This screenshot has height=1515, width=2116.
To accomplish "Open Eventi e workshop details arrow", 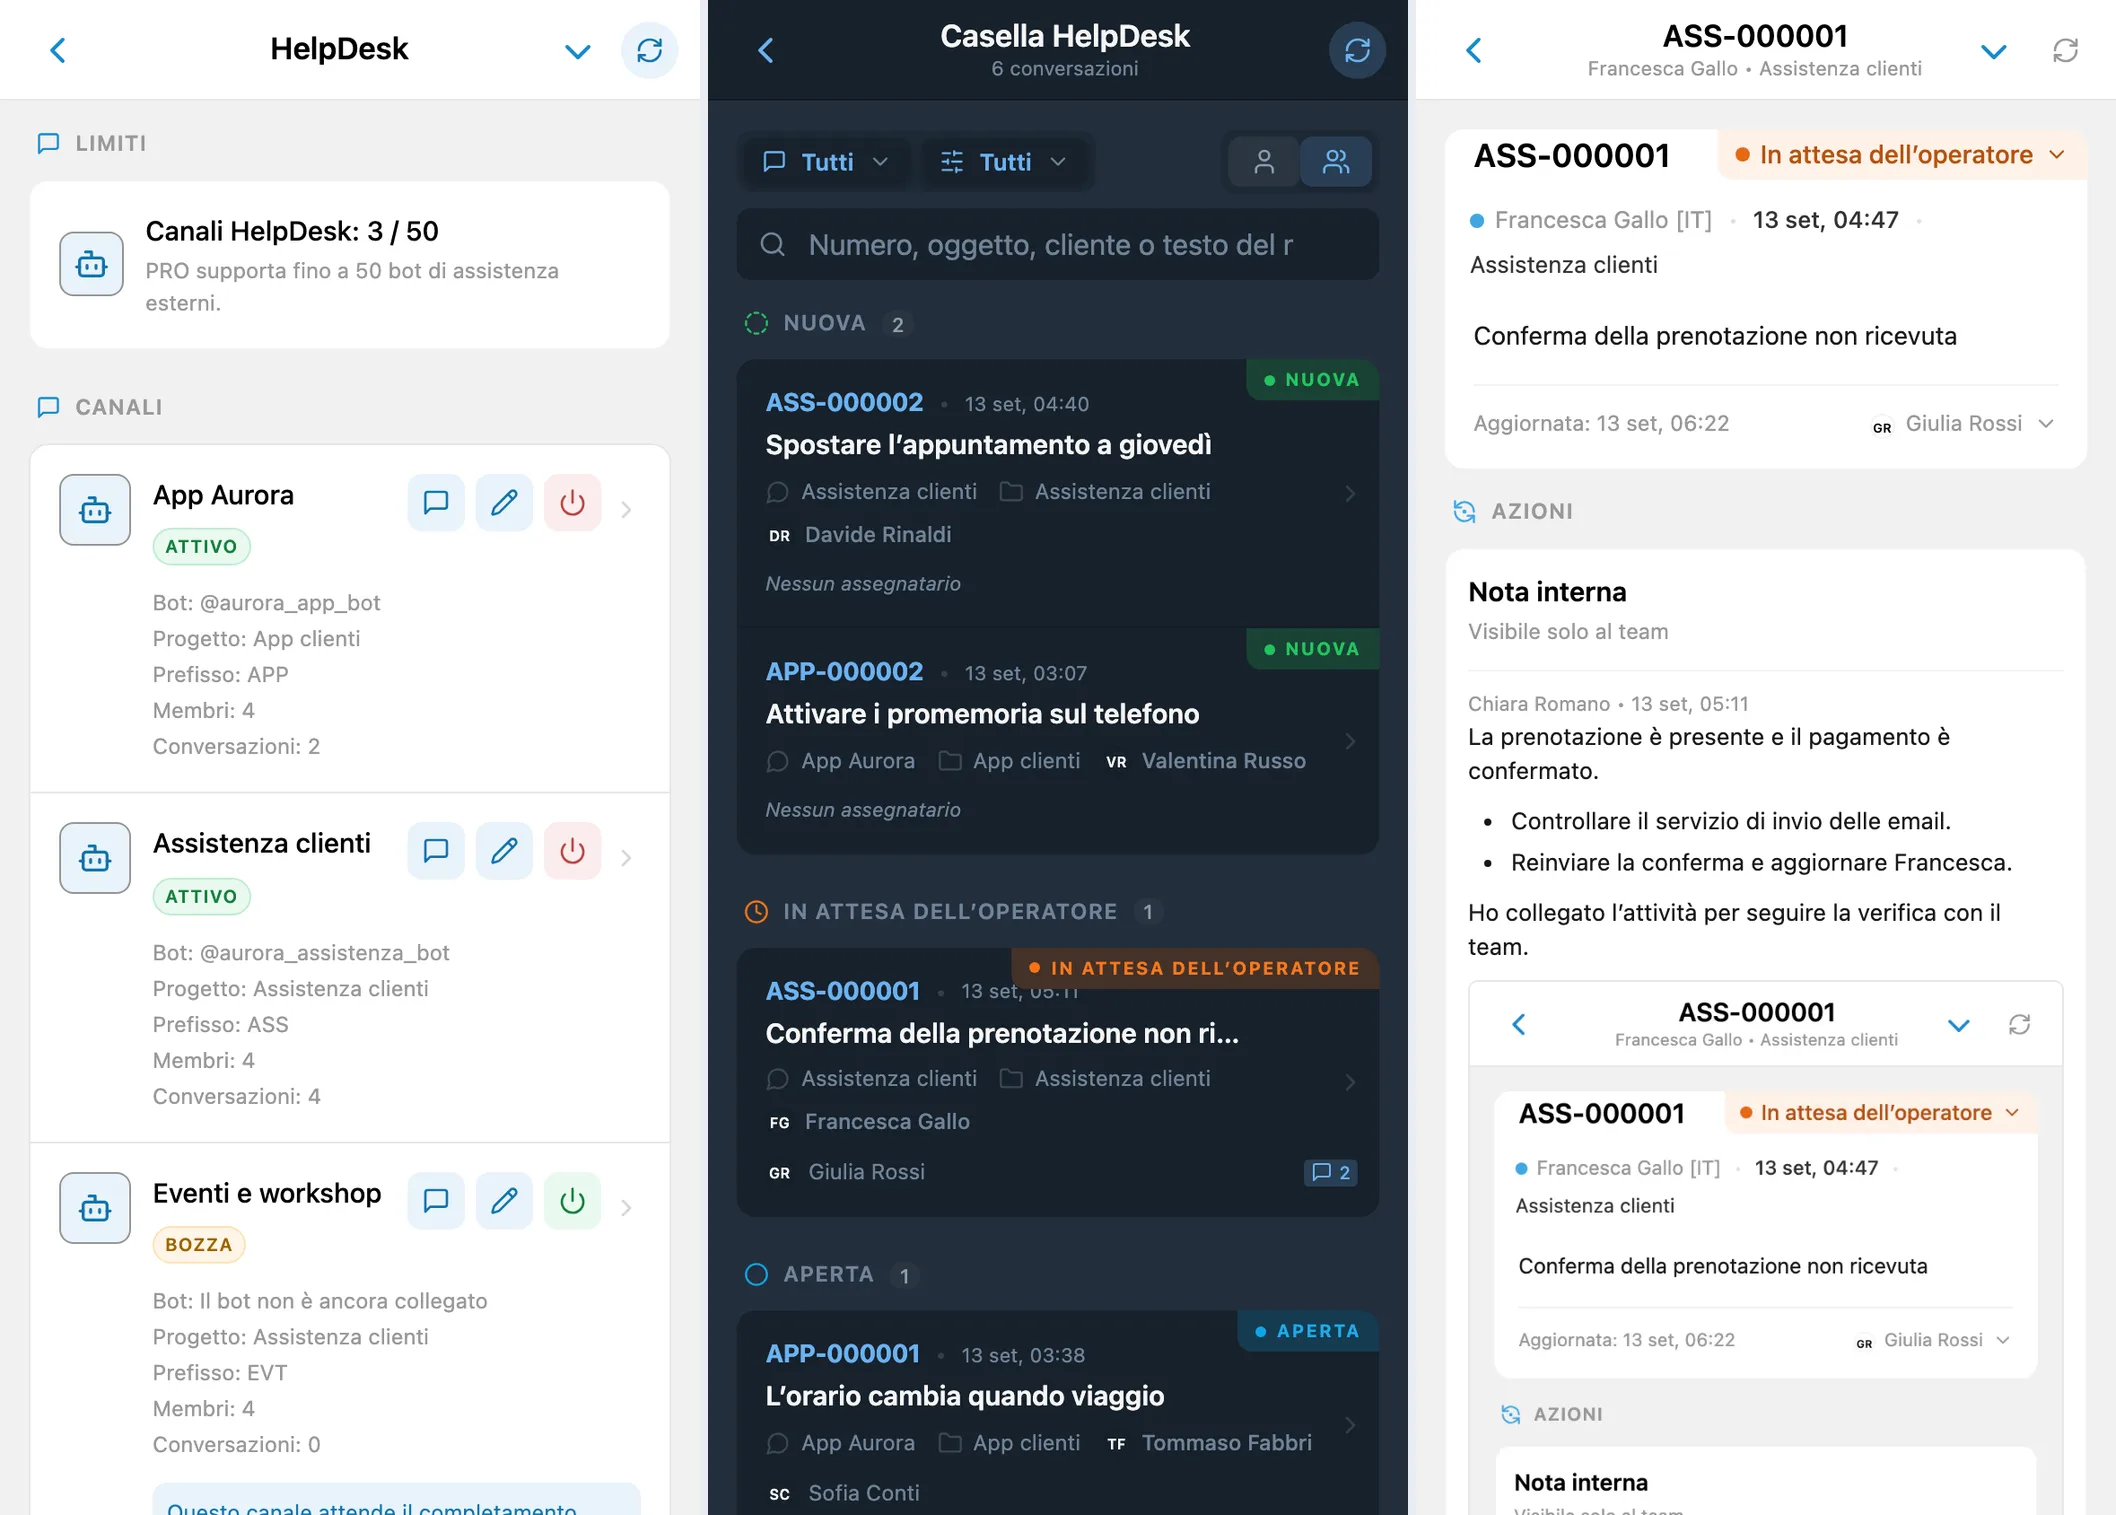I will click(x=627, y=1208).
